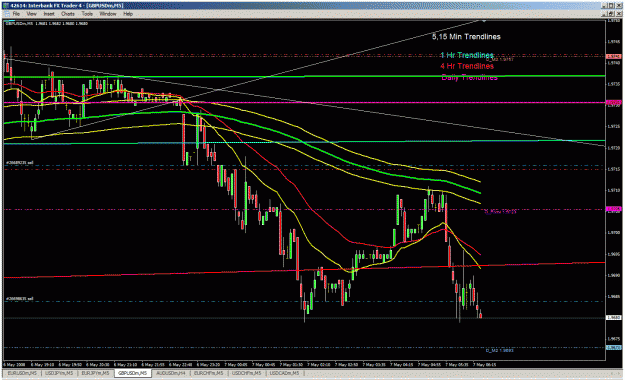Switch to the USDJPYm,M5 chart tab

tap(59, 373)
